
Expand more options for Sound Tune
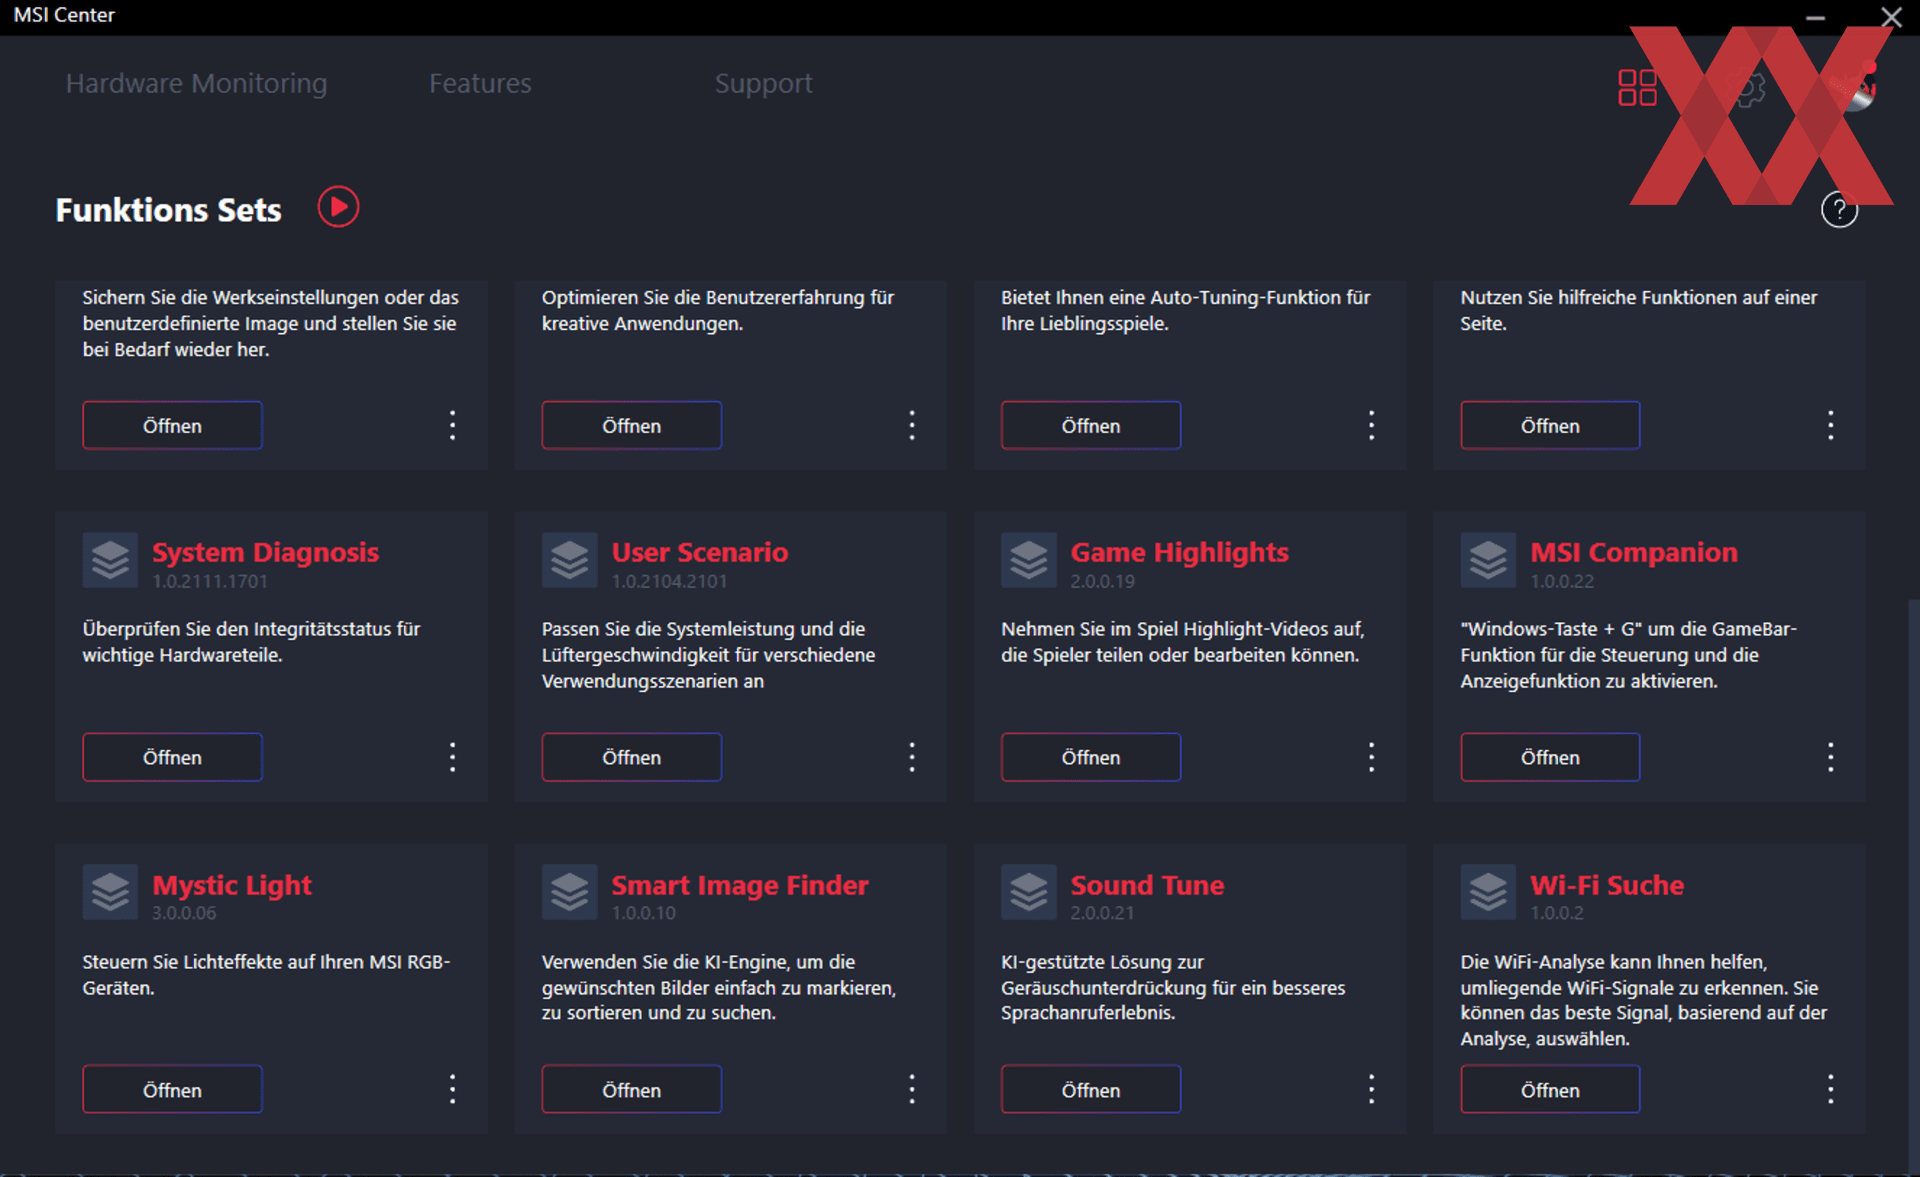click(1371, 1089)
